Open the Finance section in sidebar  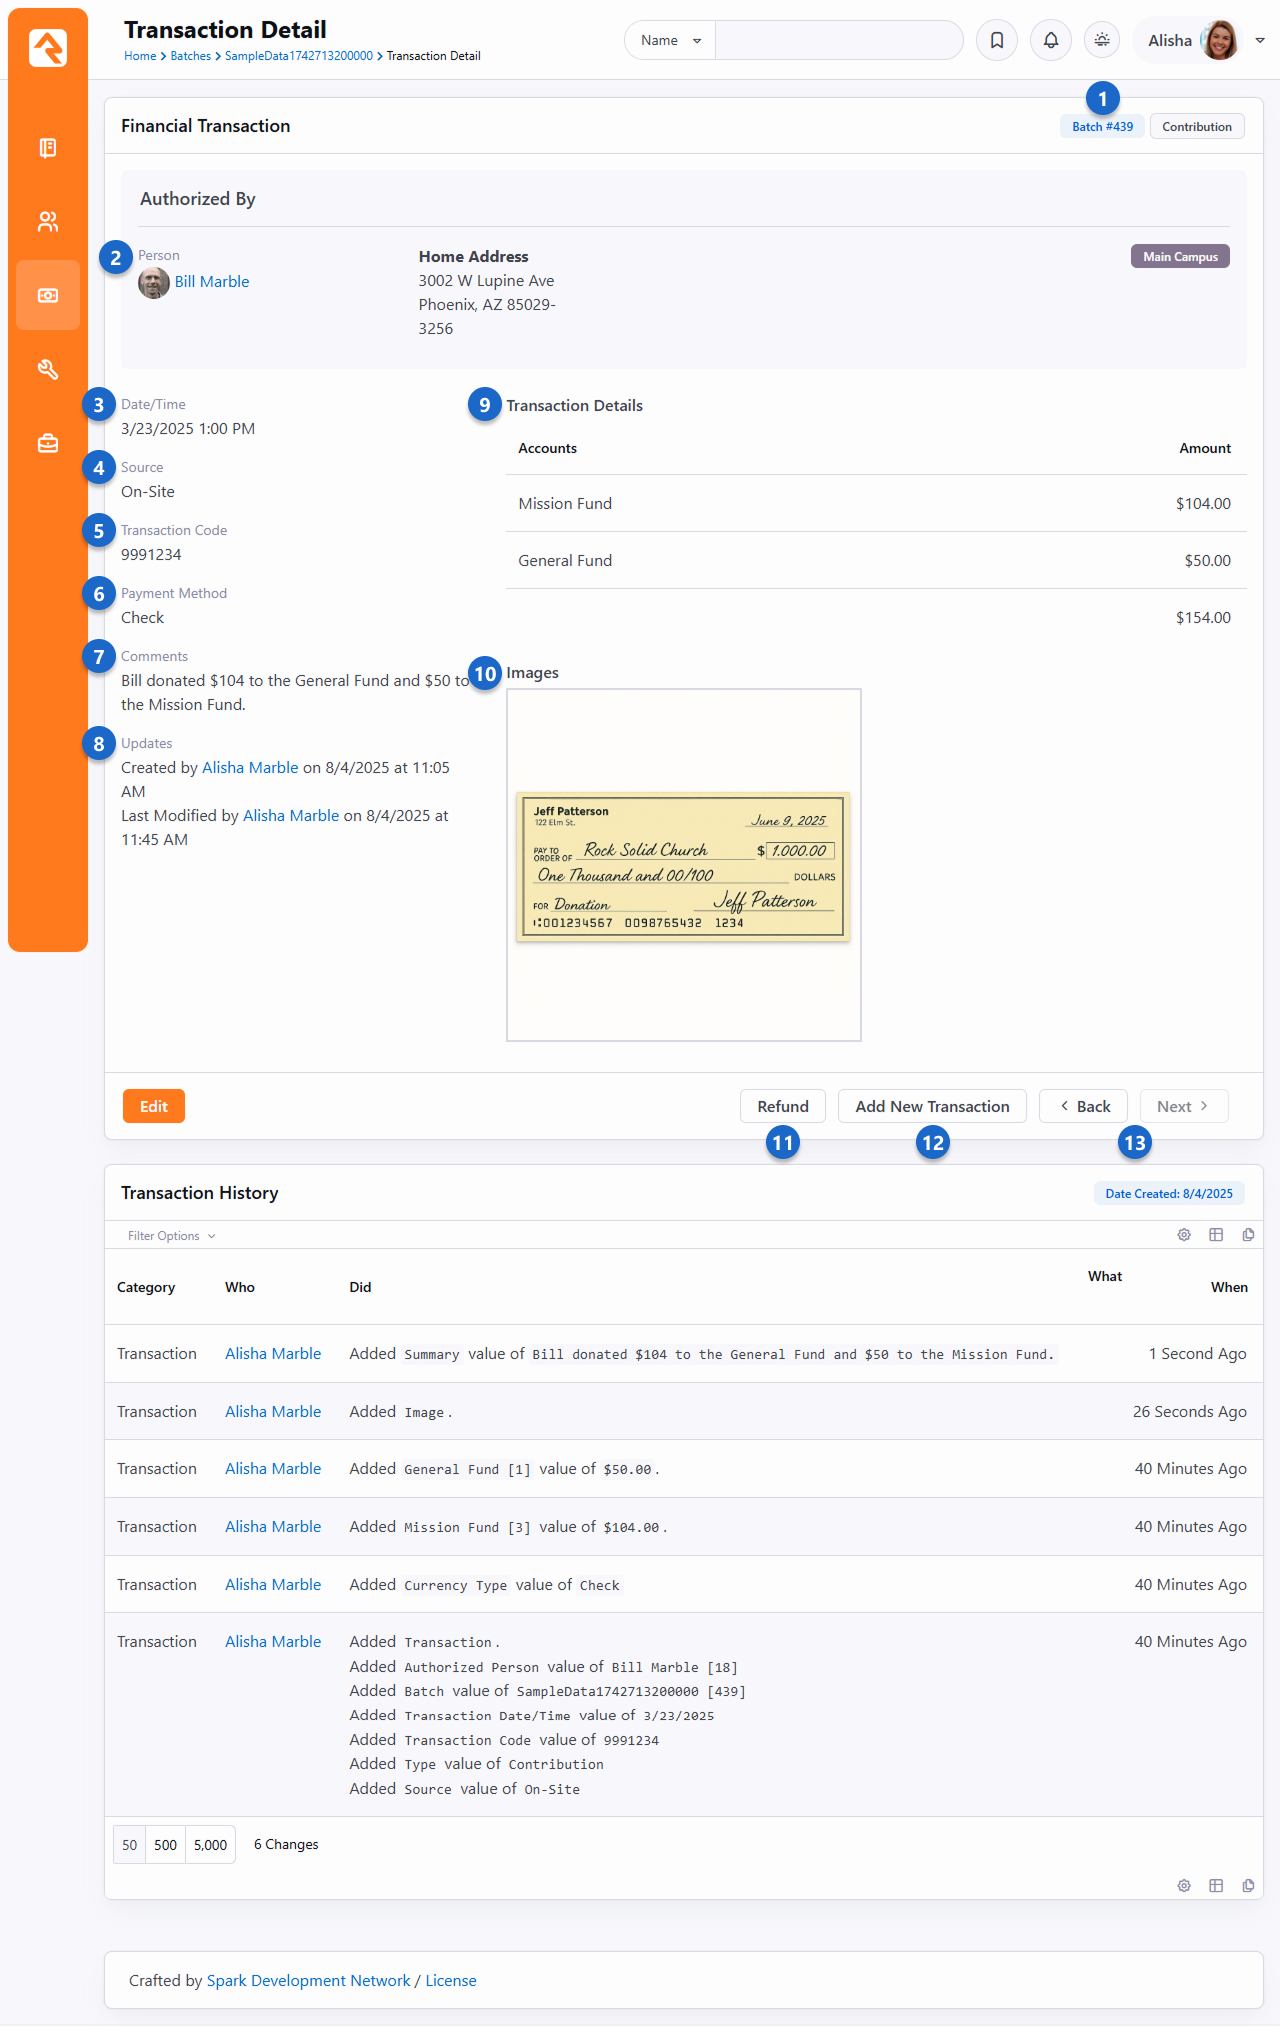(x=47, y=295)
